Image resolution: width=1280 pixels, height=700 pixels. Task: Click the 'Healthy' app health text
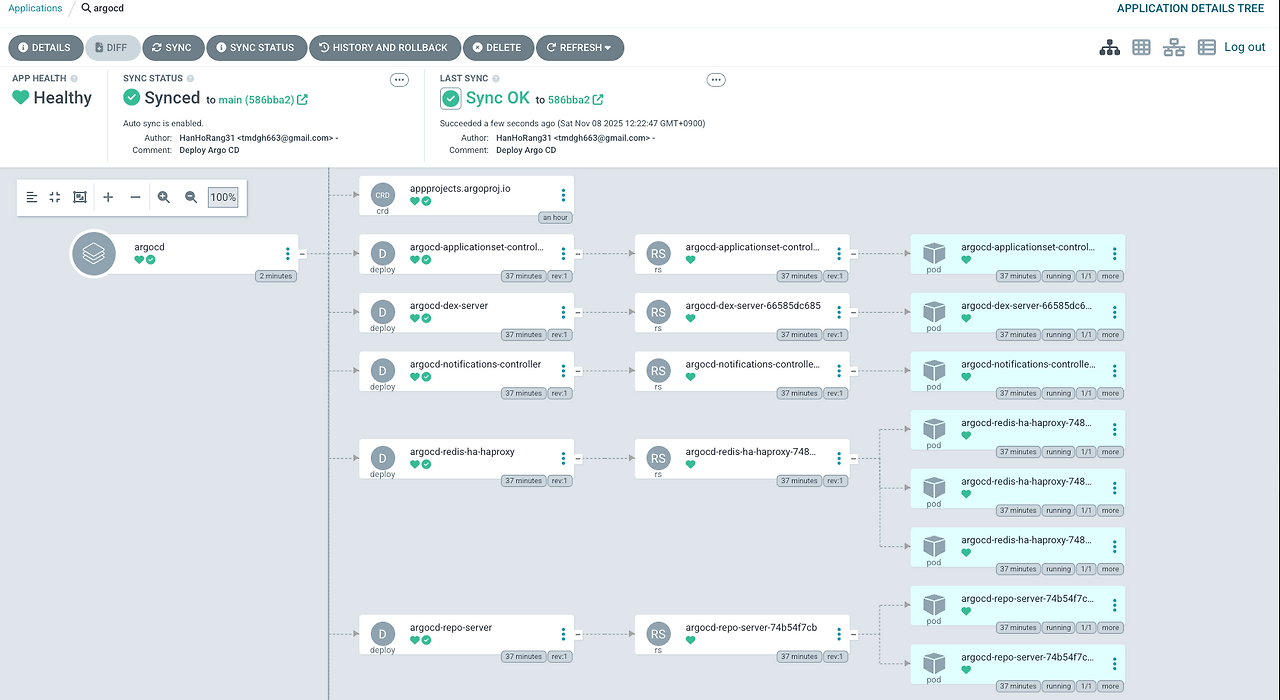pyautogui.click(x=62, y=98)
